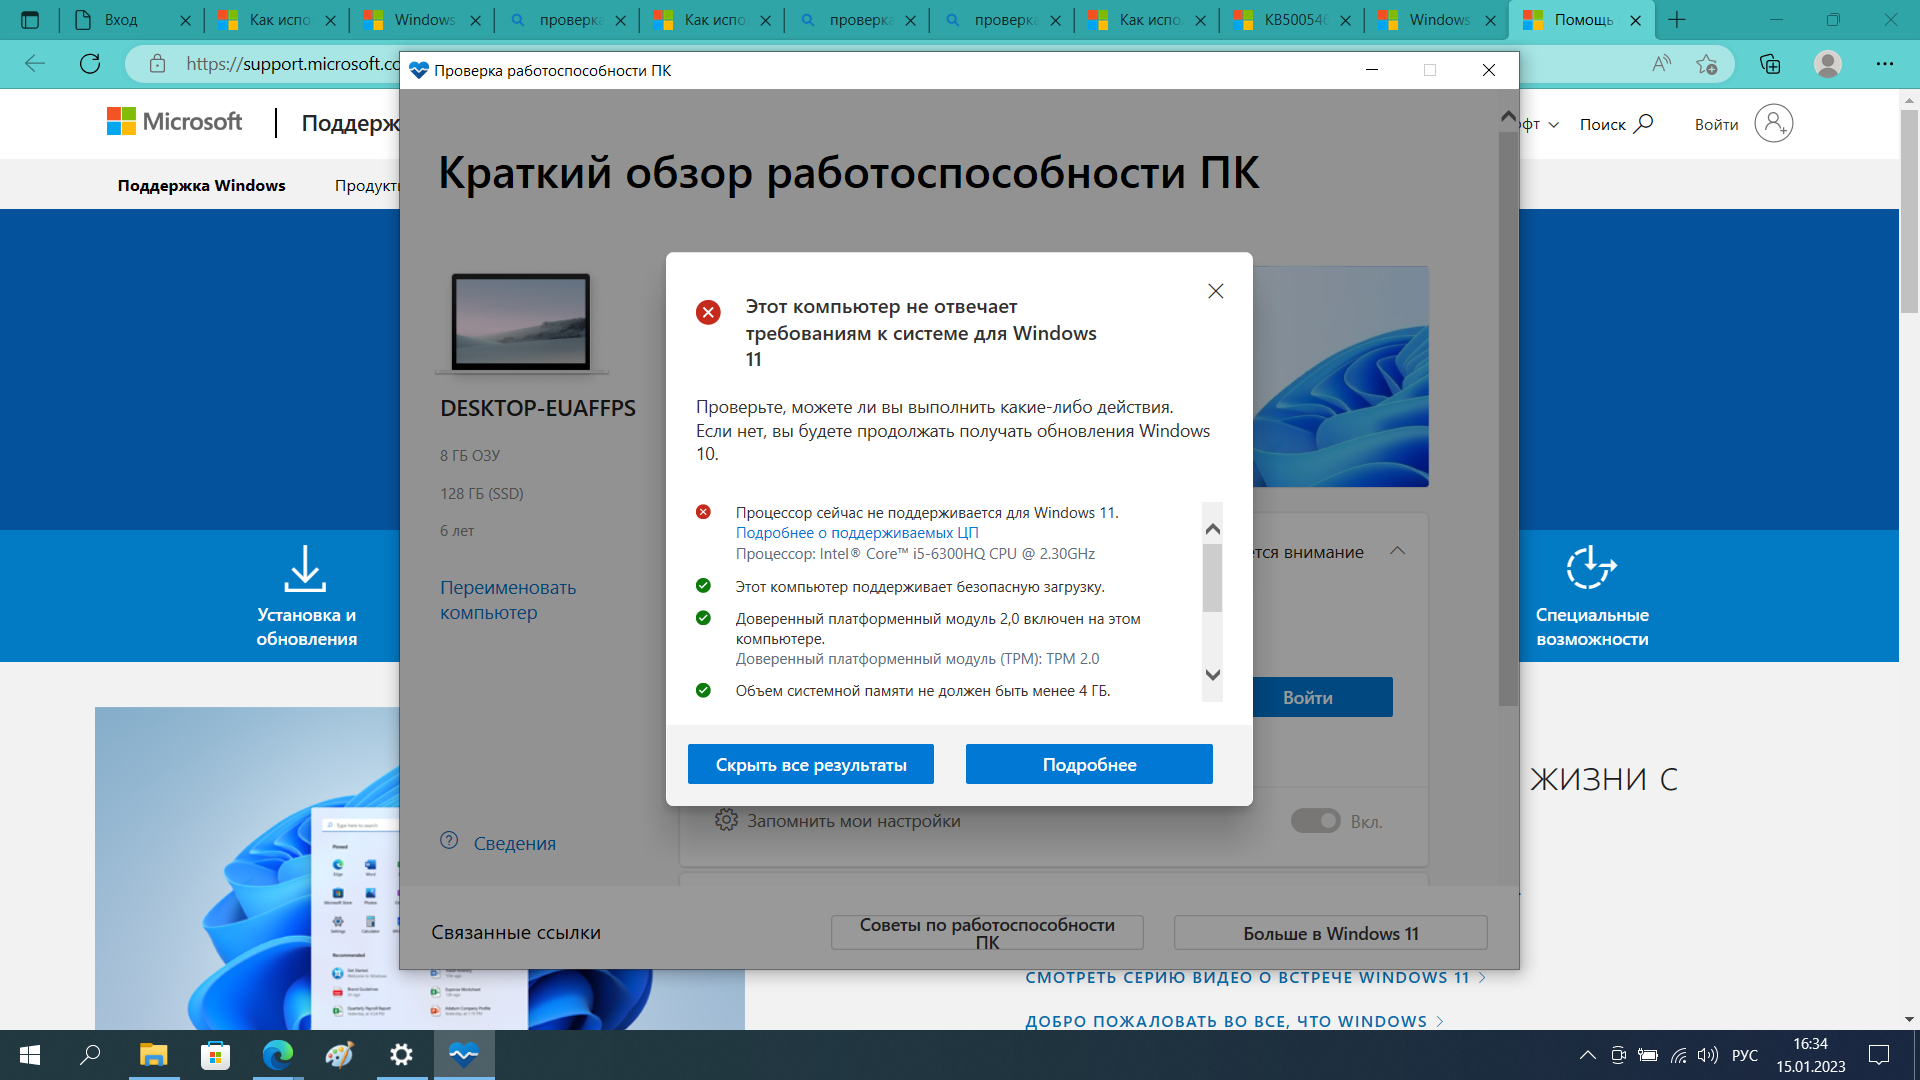
Task: Click green check icon for secure boot
Action: click(x=703, y=586)
